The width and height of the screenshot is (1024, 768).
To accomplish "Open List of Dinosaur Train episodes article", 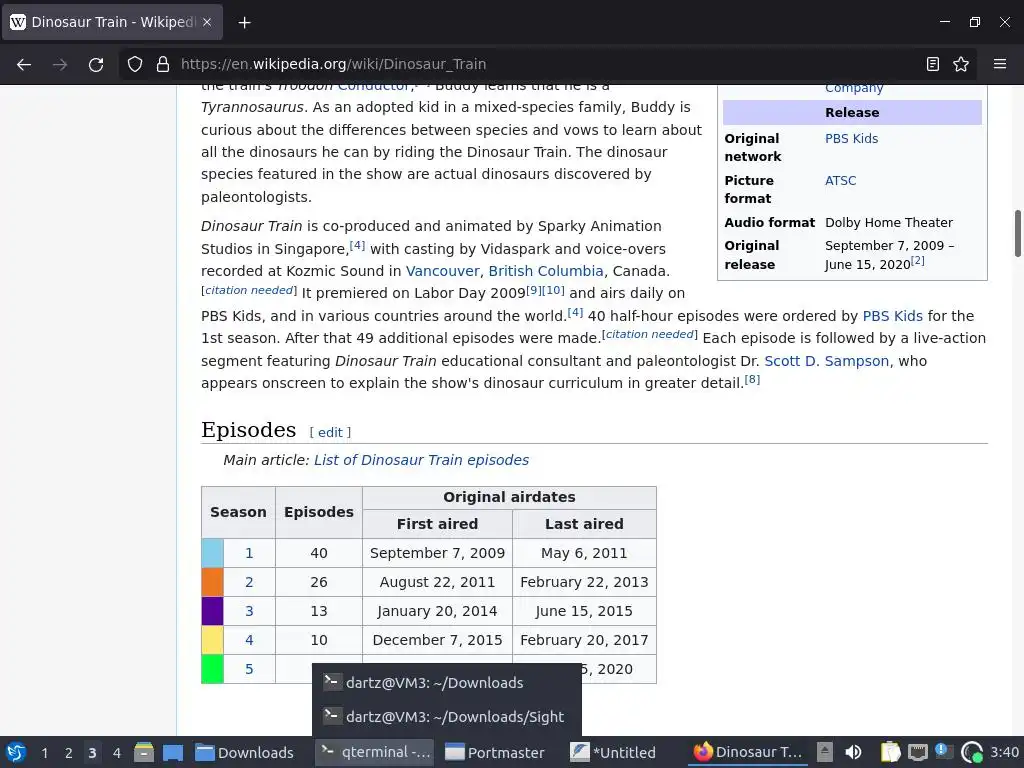I will pos(421,460).
